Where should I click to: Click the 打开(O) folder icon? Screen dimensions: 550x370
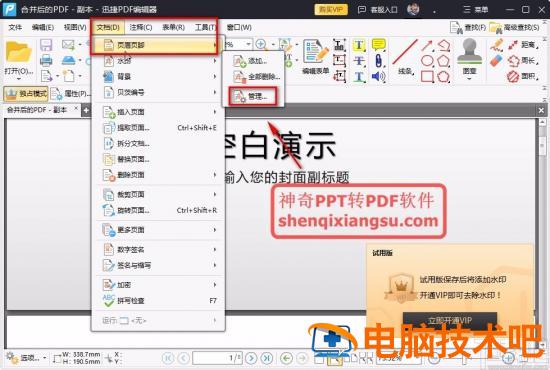pyautogui.click(x=19, y=52)
